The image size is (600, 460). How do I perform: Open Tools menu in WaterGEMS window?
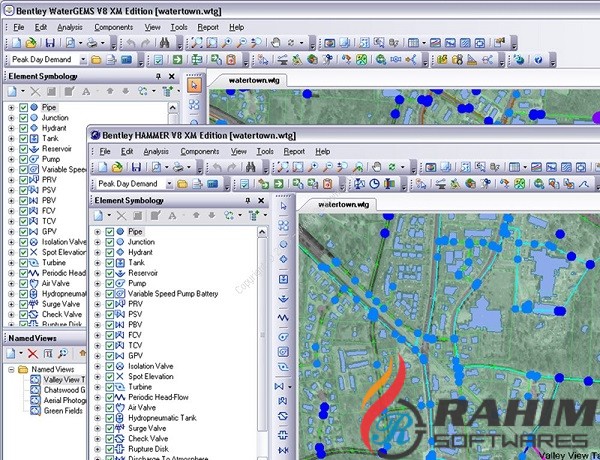pyautogui.click(x=179, y=27)
